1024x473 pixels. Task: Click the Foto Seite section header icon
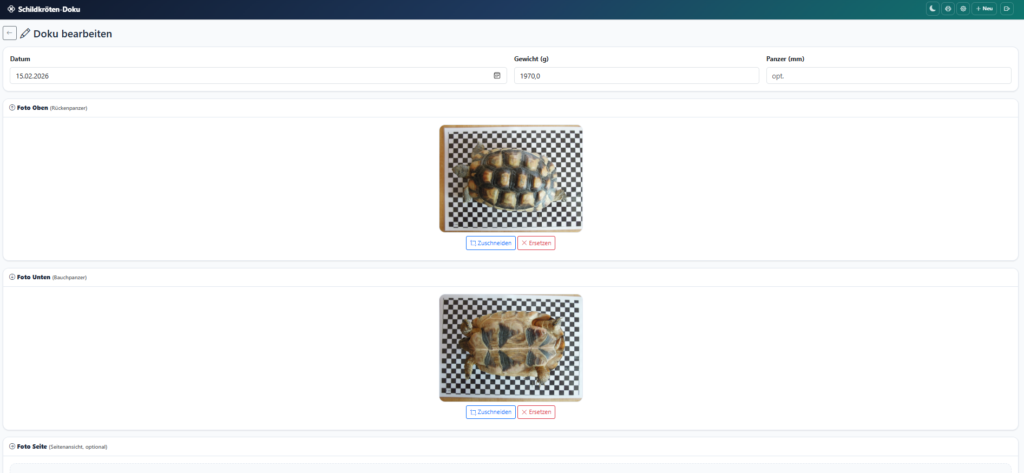point(12,446)
